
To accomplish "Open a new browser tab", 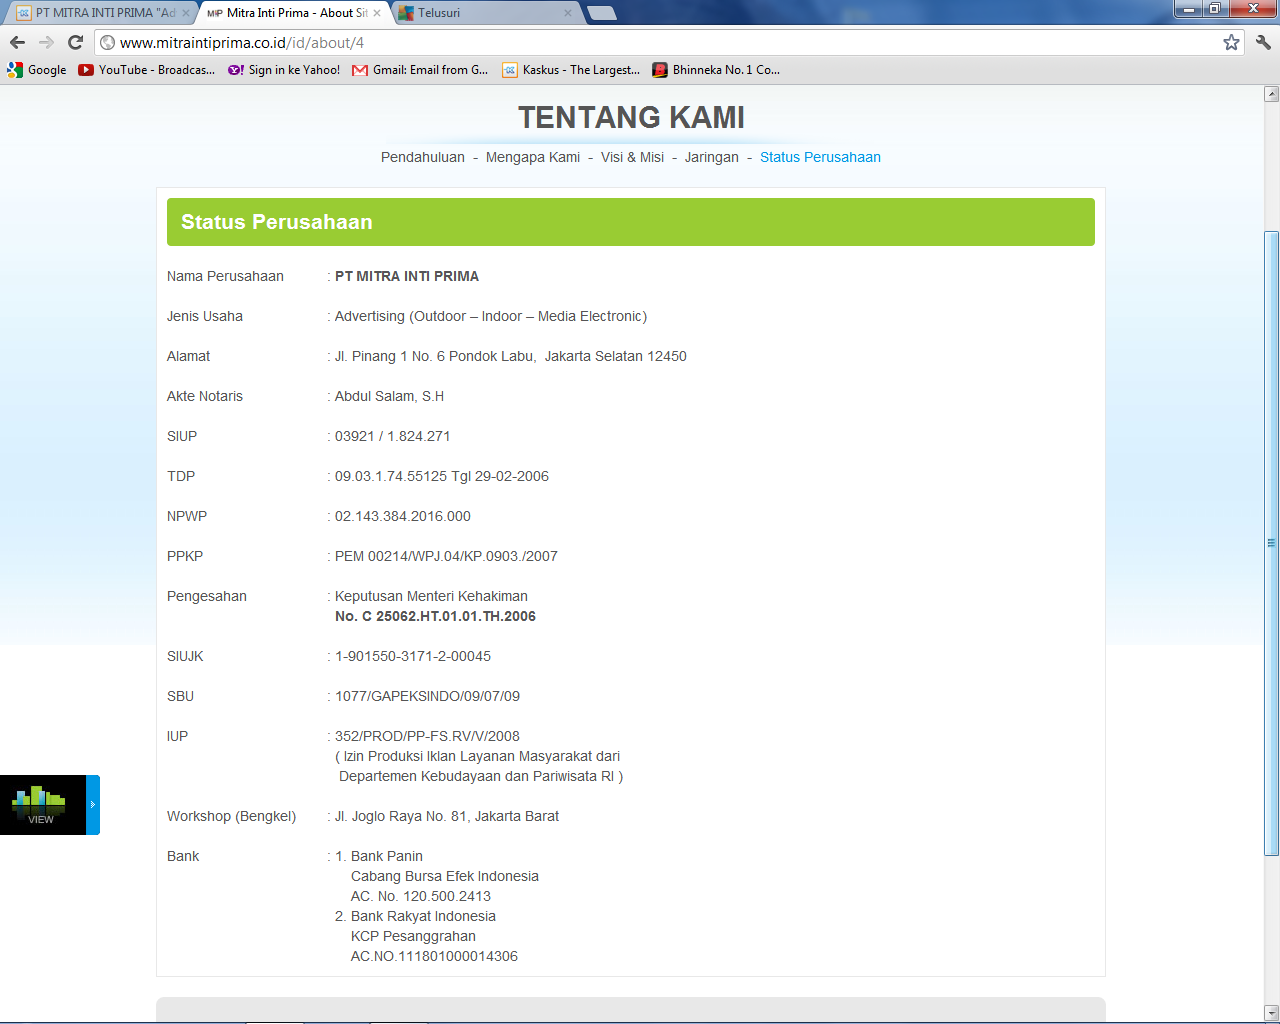I will tap(602, 13).
